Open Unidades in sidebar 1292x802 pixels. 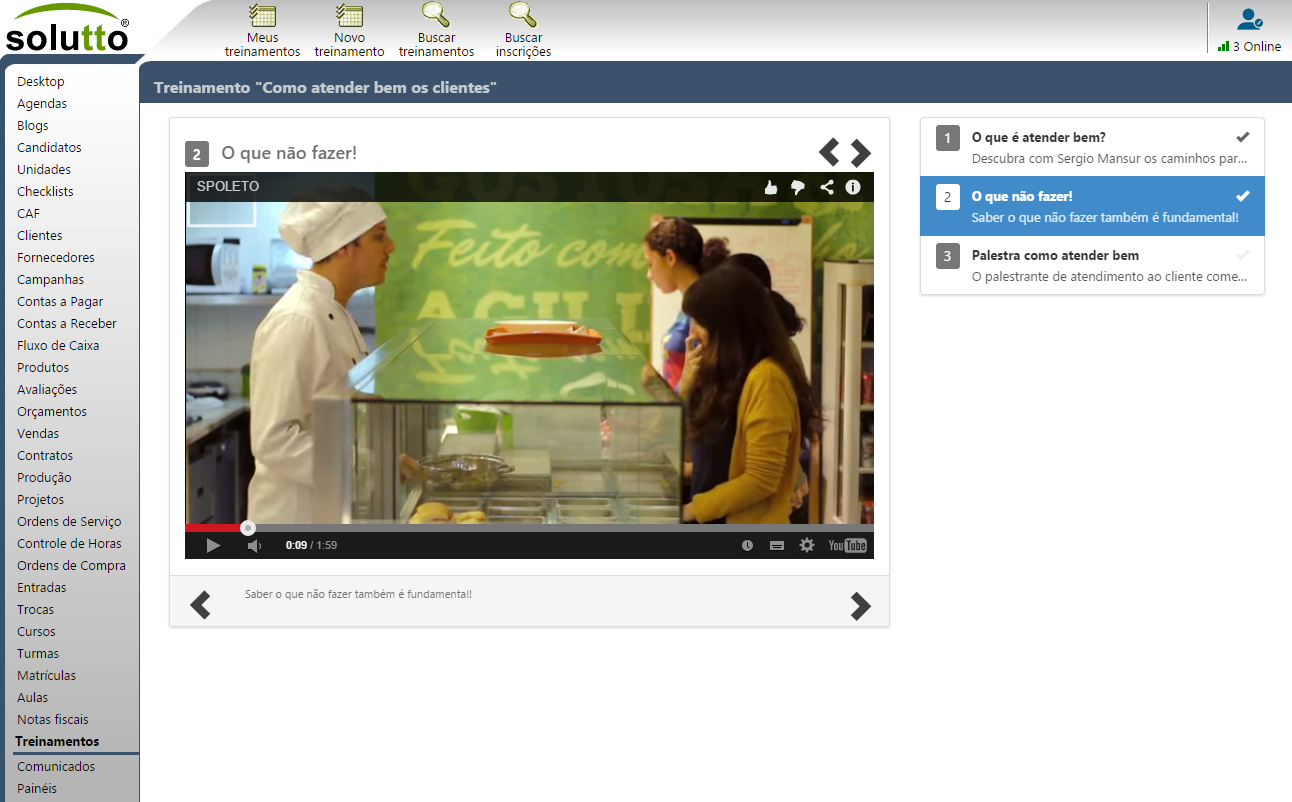44,170
